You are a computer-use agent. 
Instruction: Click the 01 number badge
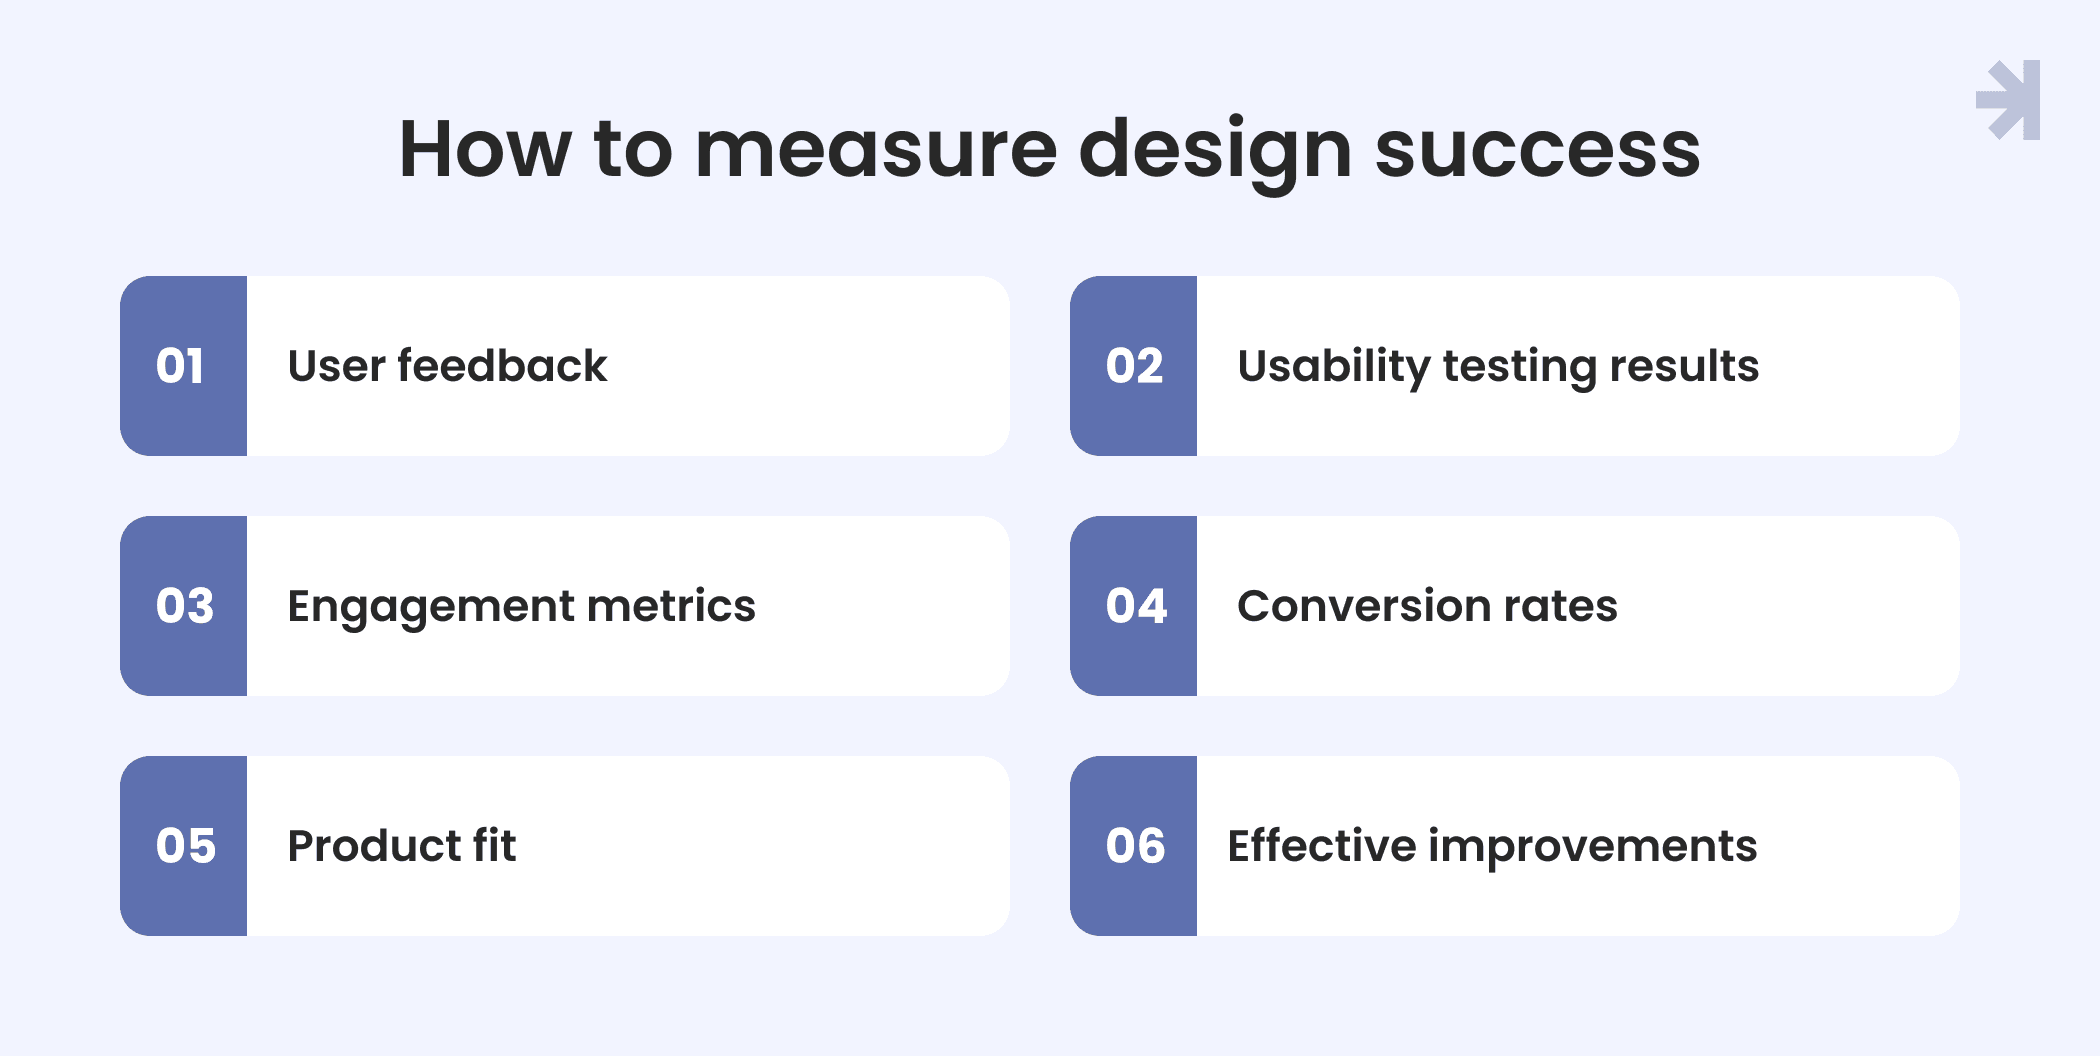click(183, 366)
